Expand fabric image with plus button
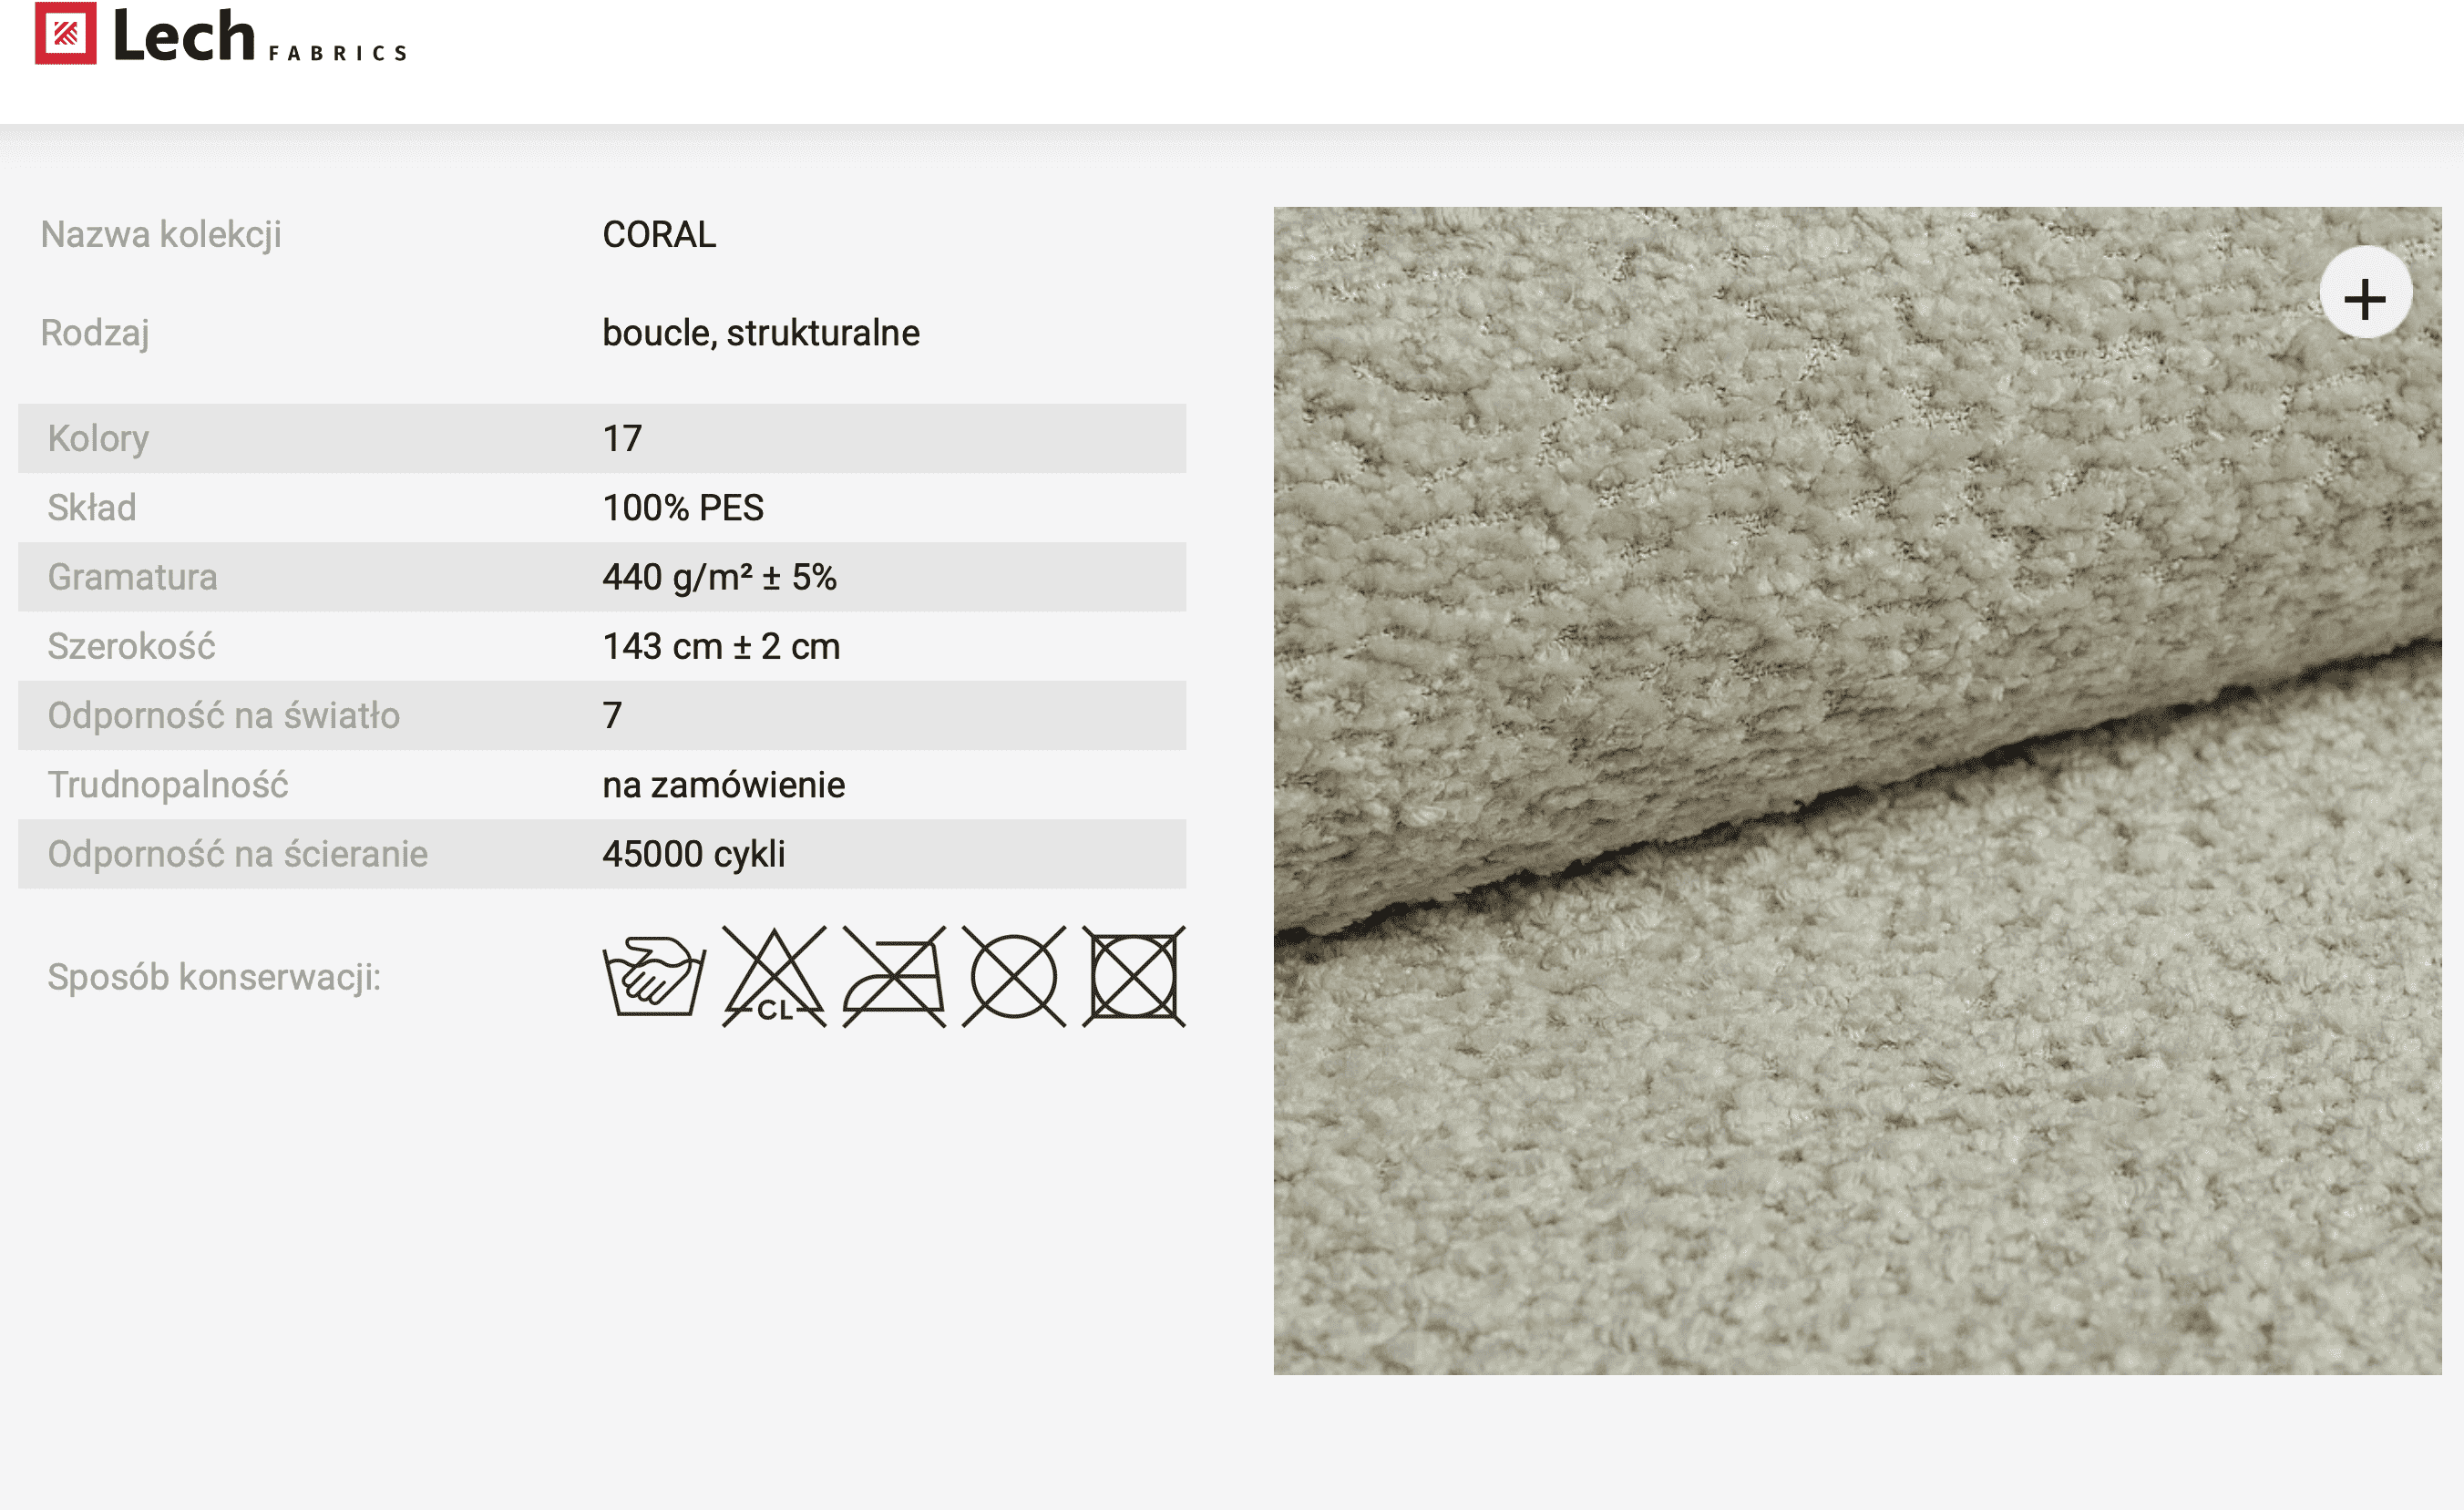The image size is (2464, 1510). click(x=2365, y=299)
